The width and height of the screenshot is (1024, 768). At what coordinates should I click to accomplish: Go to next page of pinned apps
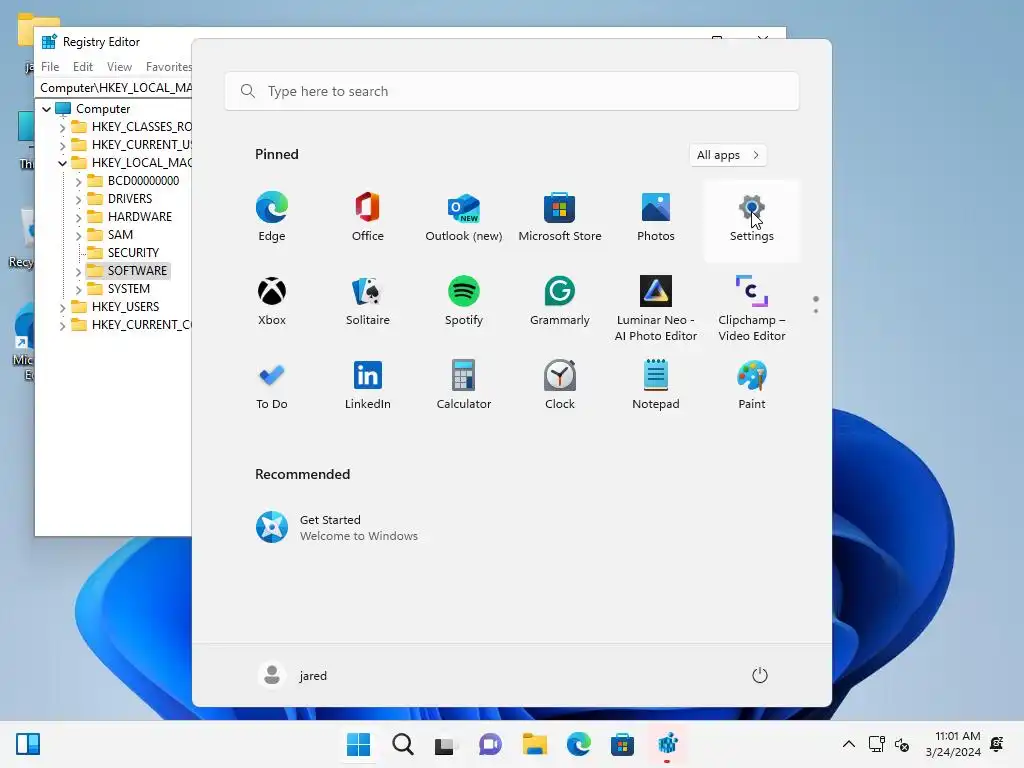click(x=816, y=311)
